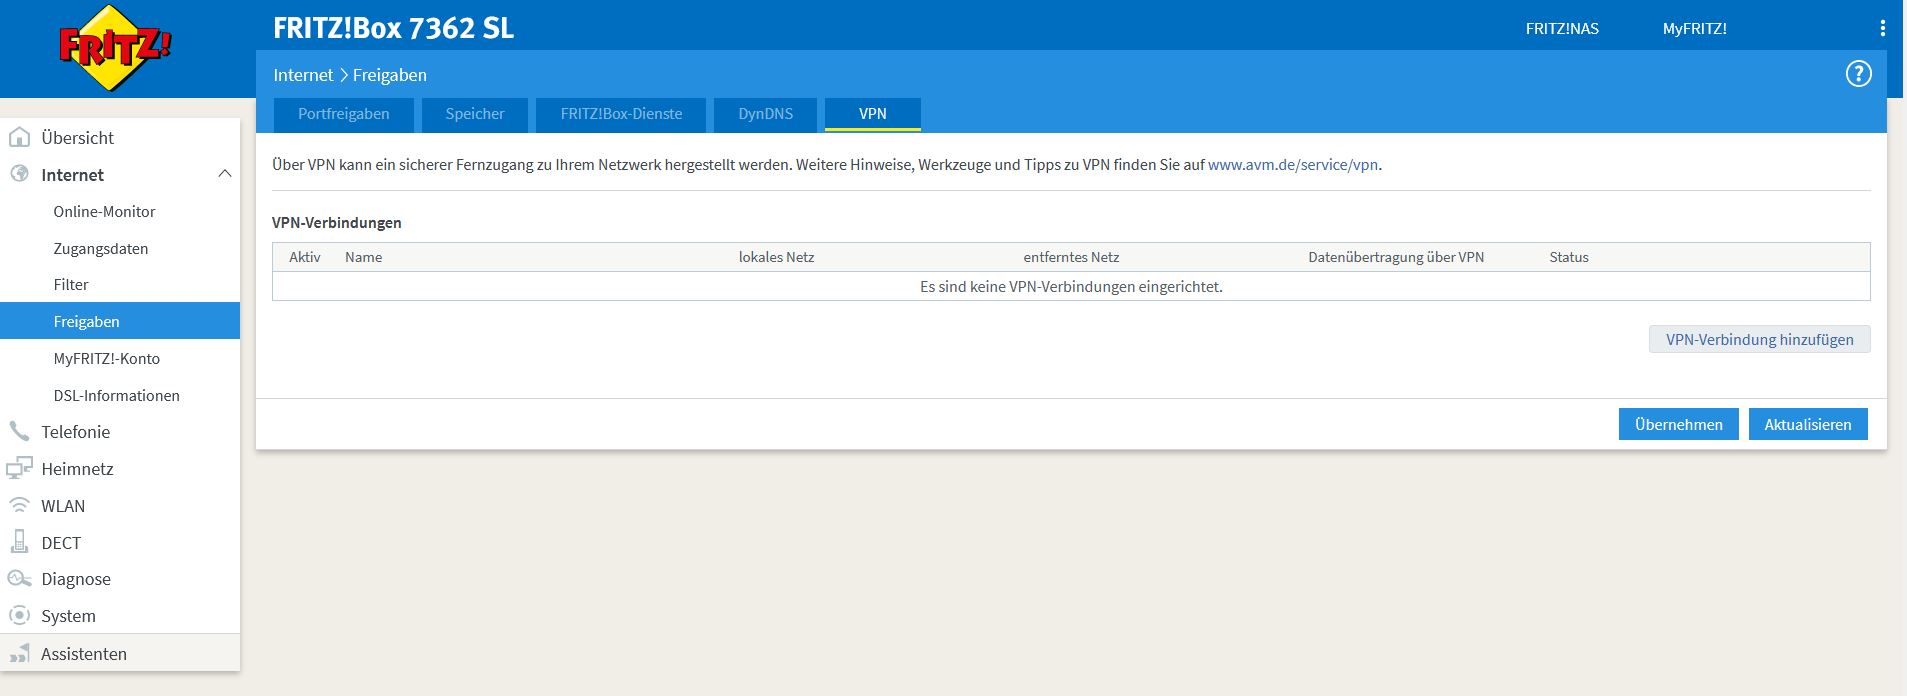The height and width of the screenshot is (696, 1907).
Task: Switch to the FRITZ!Box-Dienste tab
Action: tap(621, 114)
